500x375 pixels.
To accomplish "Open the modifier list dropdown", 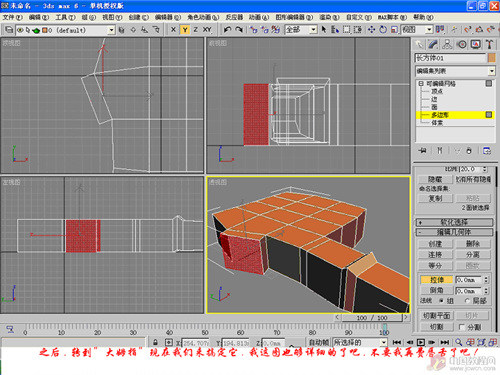I will point(455,71).
